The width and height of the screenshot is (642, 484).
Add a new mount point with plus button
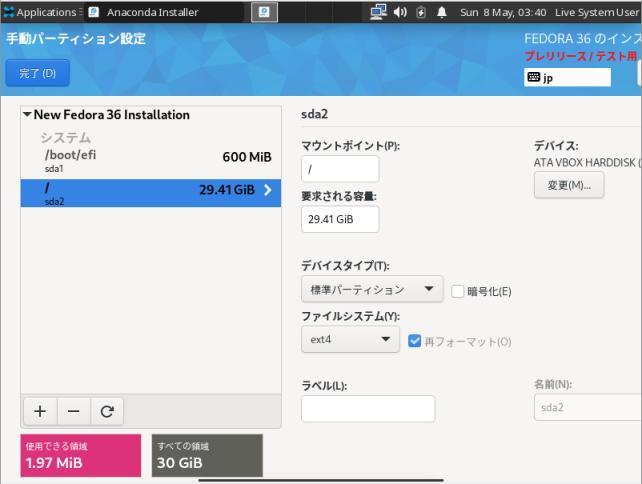point(40,411)
